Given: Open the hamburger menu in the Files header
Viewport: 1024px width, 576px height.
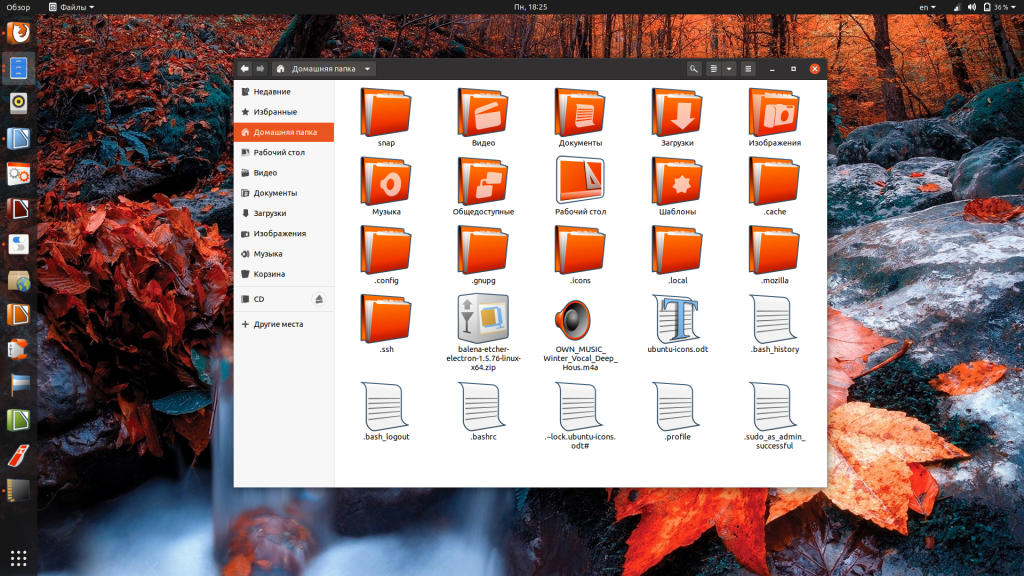Looking at the screenshot, I should point(748,69).
